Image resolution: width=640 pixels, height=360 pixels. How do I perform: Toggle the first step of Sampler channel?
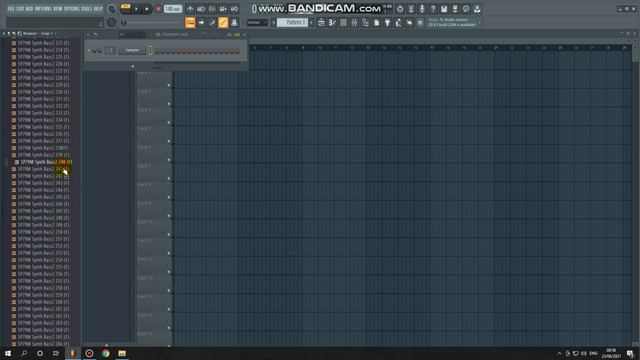tap(157, 51)
